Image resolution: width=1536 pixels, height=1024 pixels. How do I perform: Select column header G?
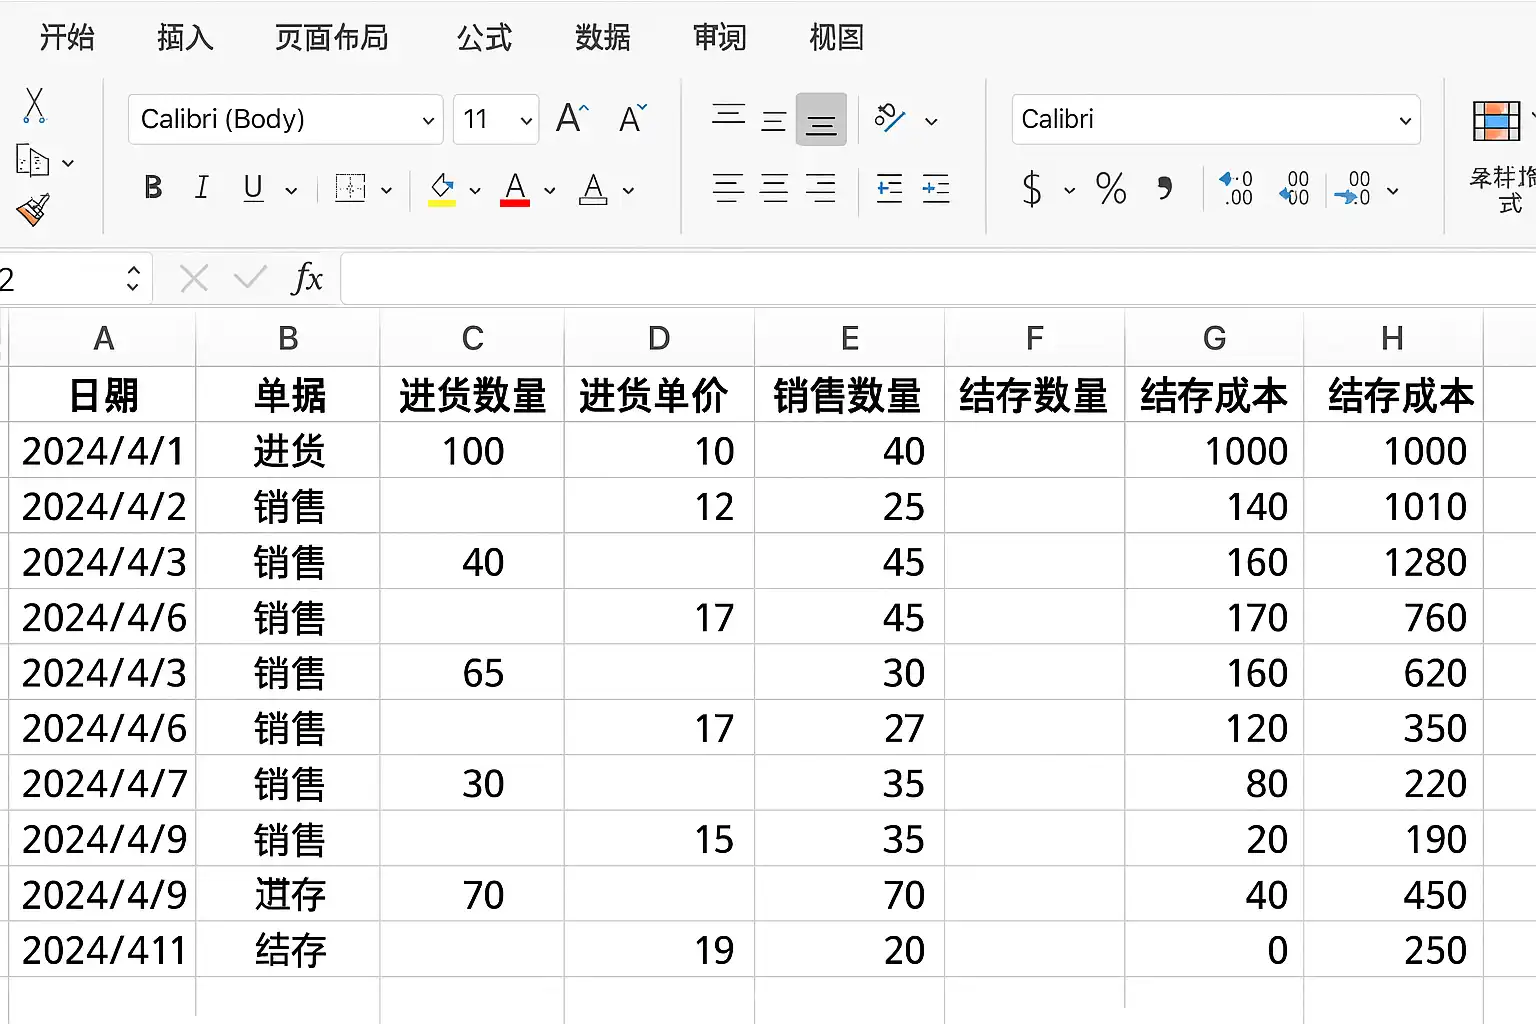click(1214, 339)
